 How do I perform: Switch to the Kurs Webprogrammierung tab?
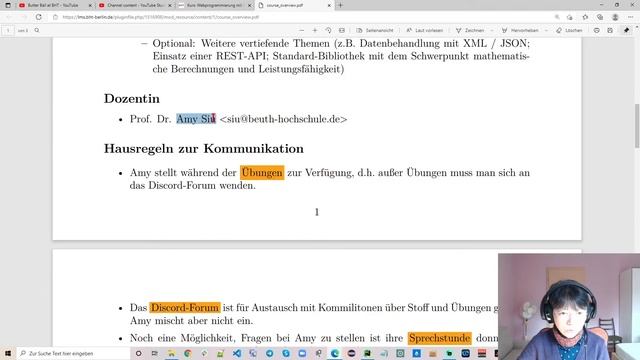click(215, 5)
